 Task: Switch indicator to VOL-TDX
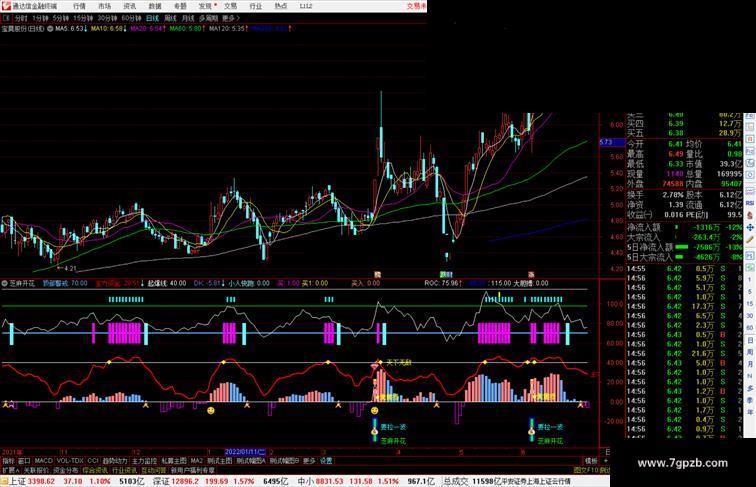[x=70, y=461]
